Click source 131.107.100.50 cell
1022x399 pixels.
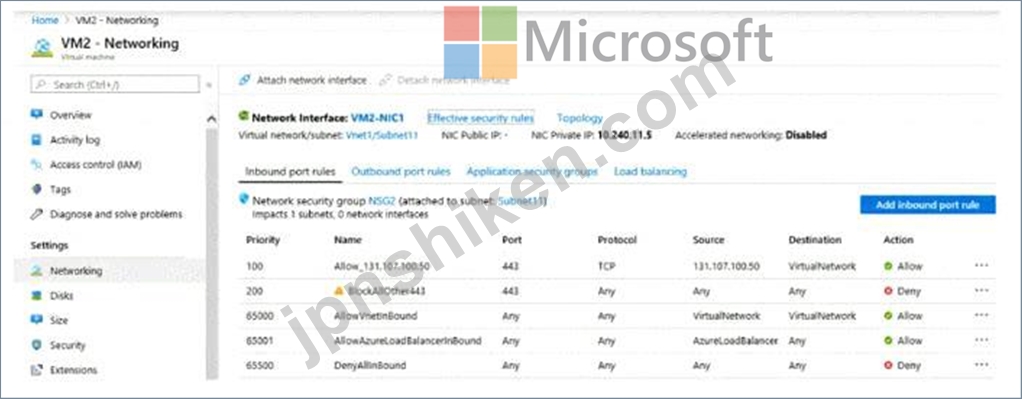tap(725, 267)
